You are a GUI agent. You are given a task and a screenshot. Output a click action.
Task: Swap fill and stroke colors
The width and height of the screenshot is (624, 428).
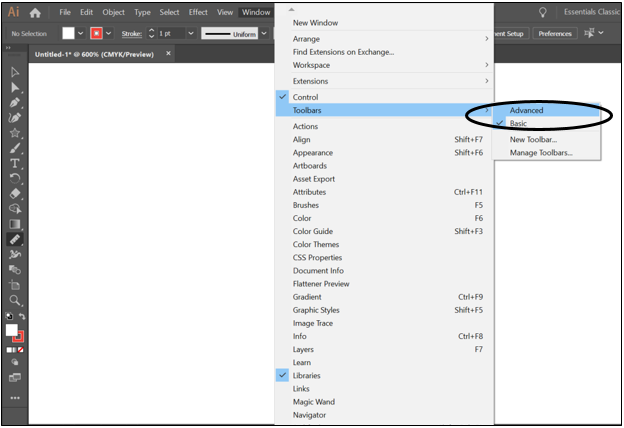pos(22,316)
